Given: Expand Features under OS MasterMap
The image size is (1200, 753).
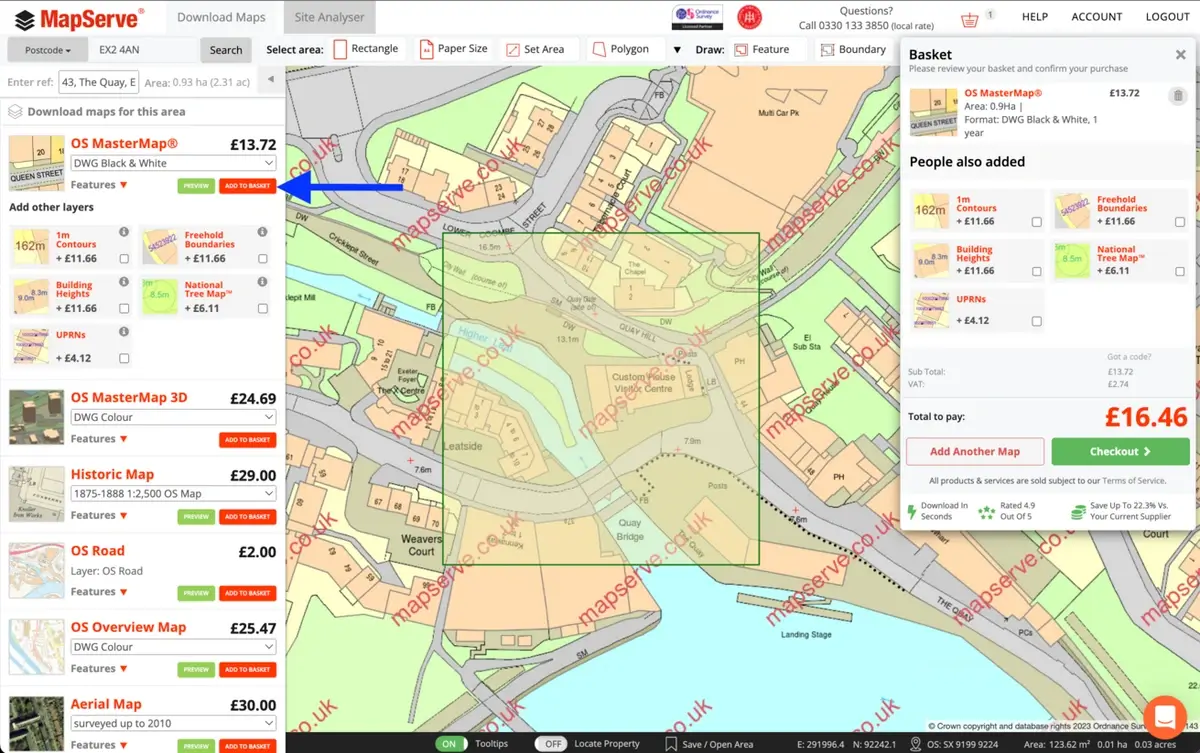Looking at the screenshot, I should (99, 185).
